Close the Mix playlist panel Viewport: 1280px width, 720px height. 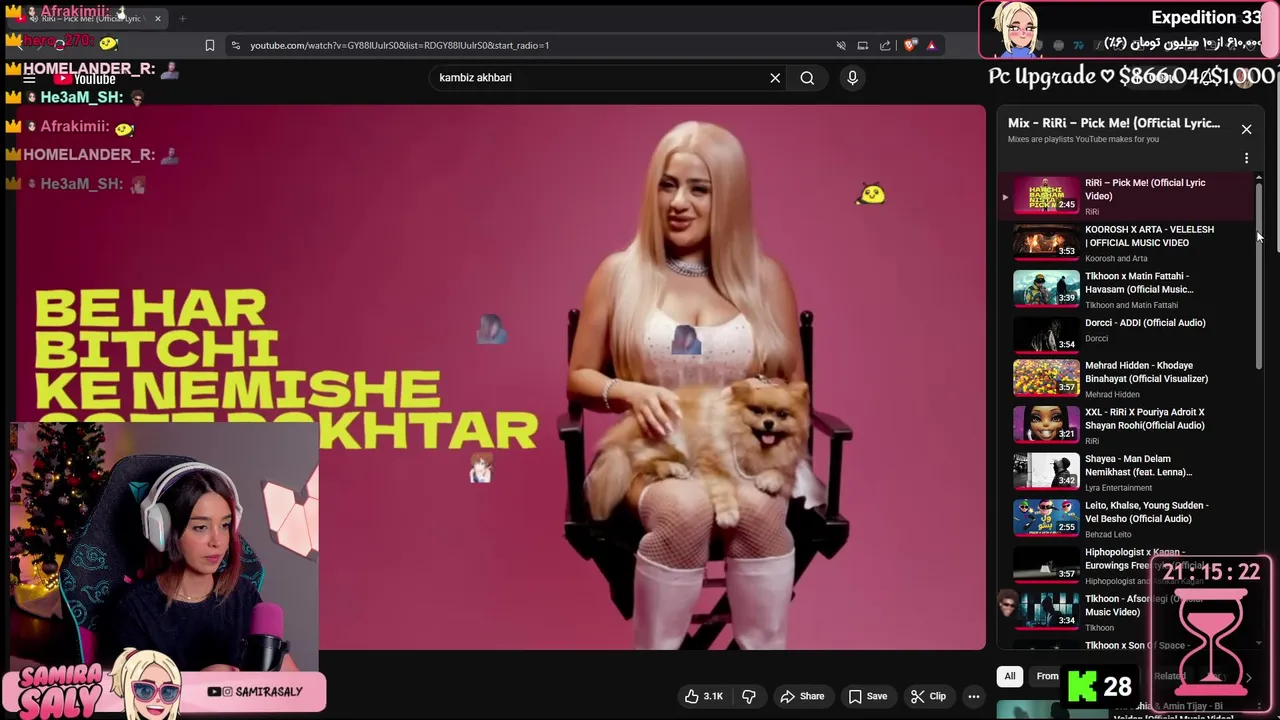point(1246,129)
